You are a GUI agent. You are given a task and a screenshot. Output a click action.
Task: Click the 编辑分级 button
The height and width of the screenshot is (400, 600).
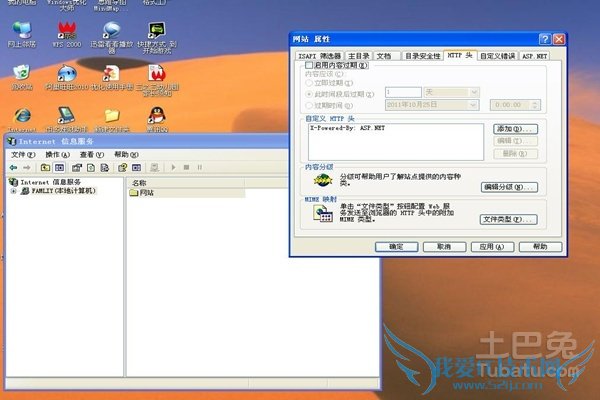509,187
